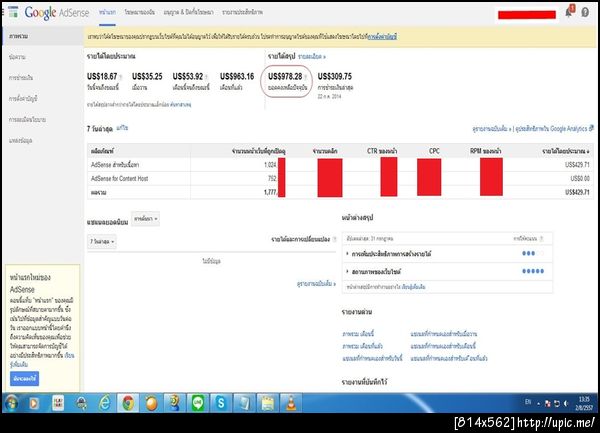This screenshot has height=433, width=600.
Task: Open the VLC media player taskbar icon
Action: coord(291,403)
